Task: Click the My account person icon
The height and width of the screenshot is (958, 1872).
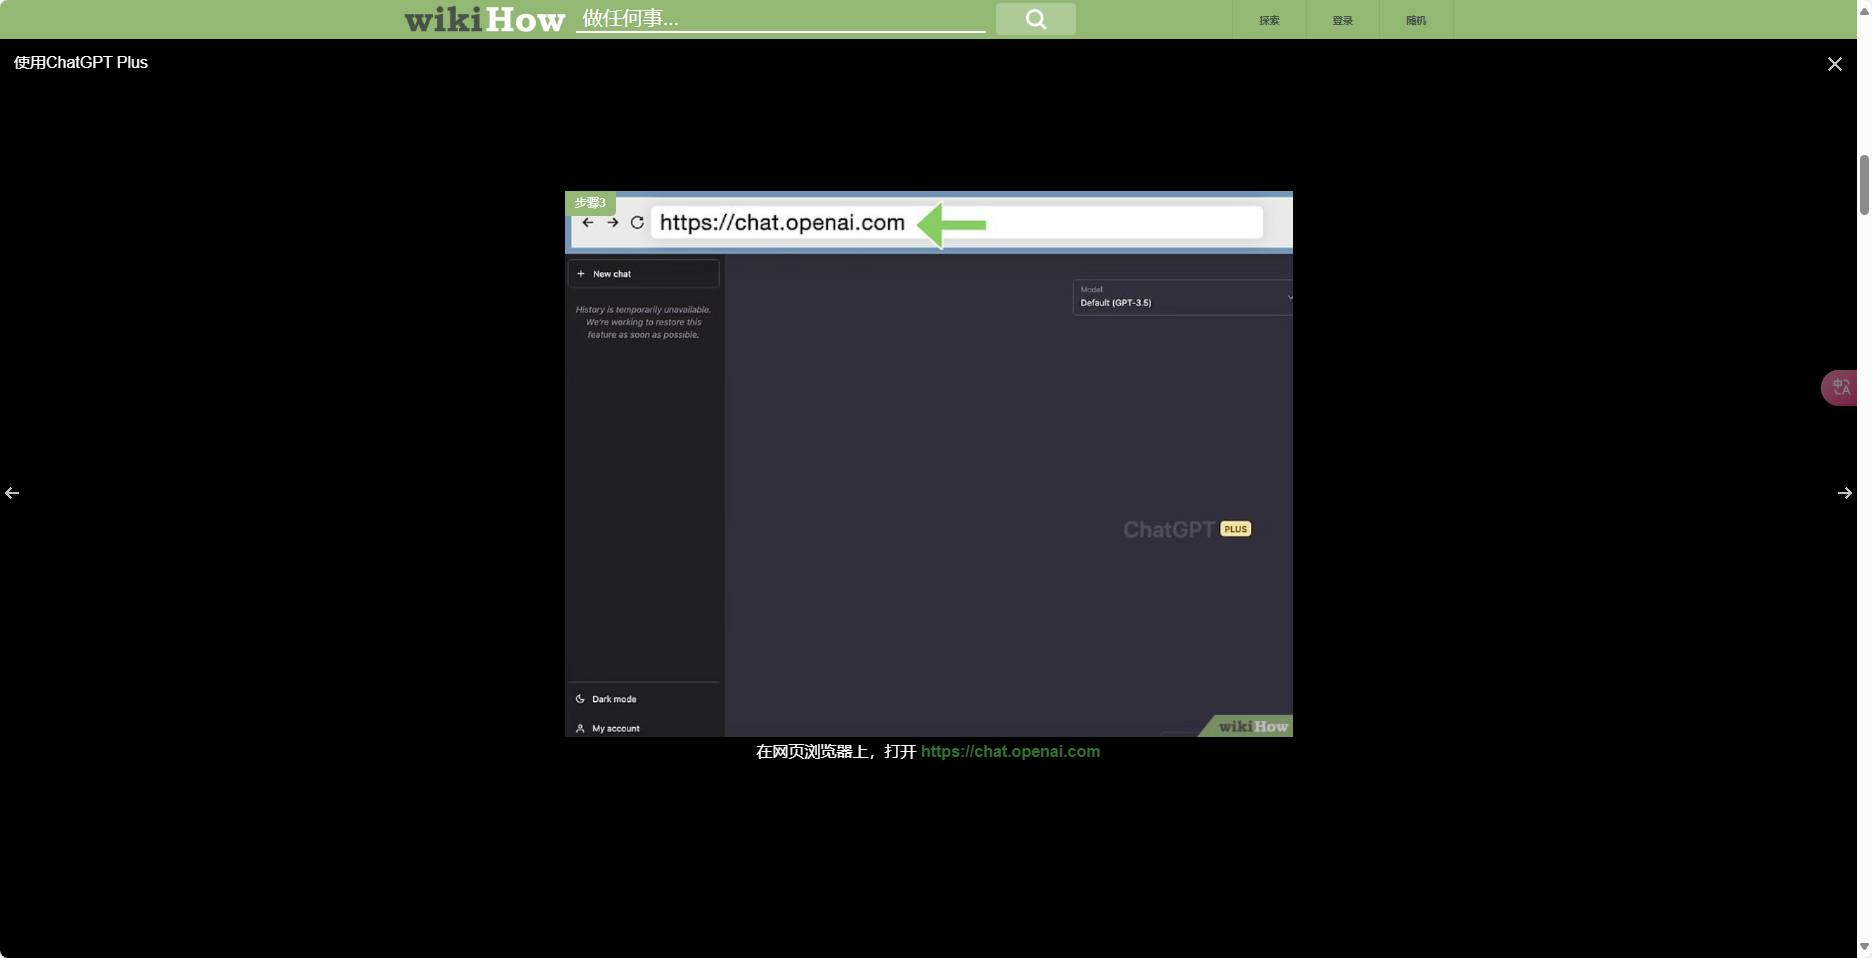Action: pos(580,728)
